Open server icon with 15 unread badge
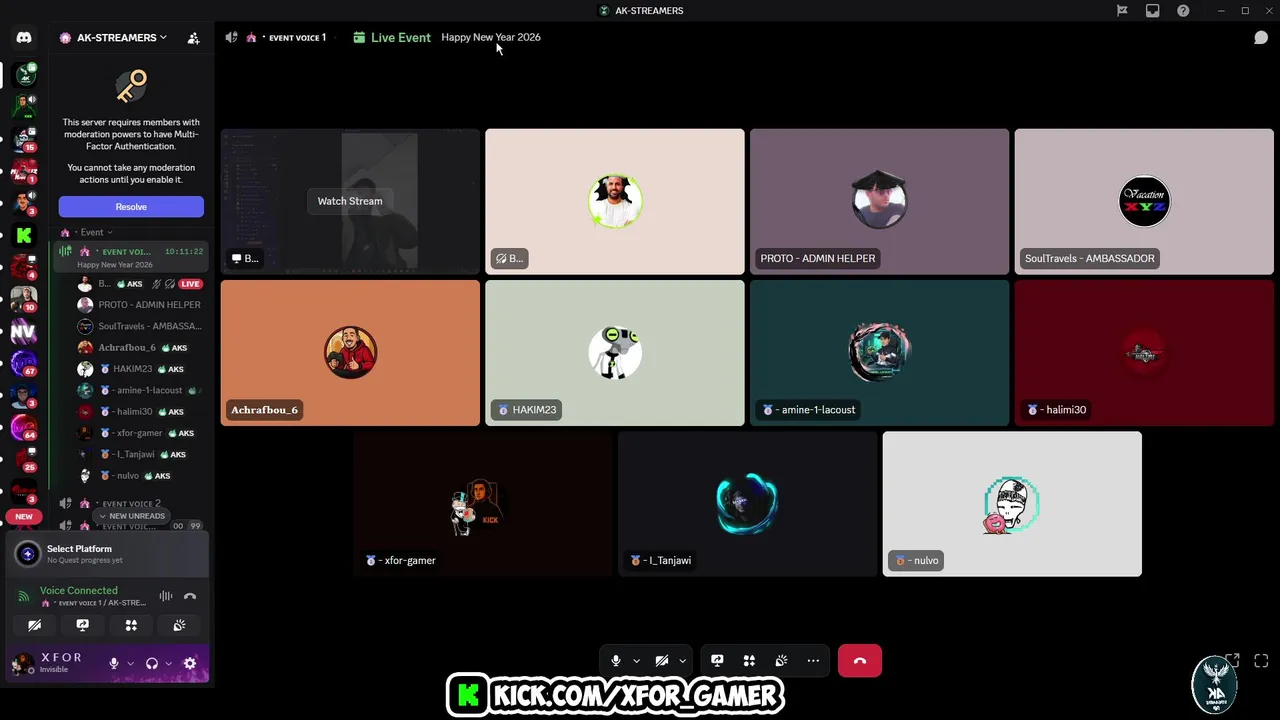 (x=24, y=139)
